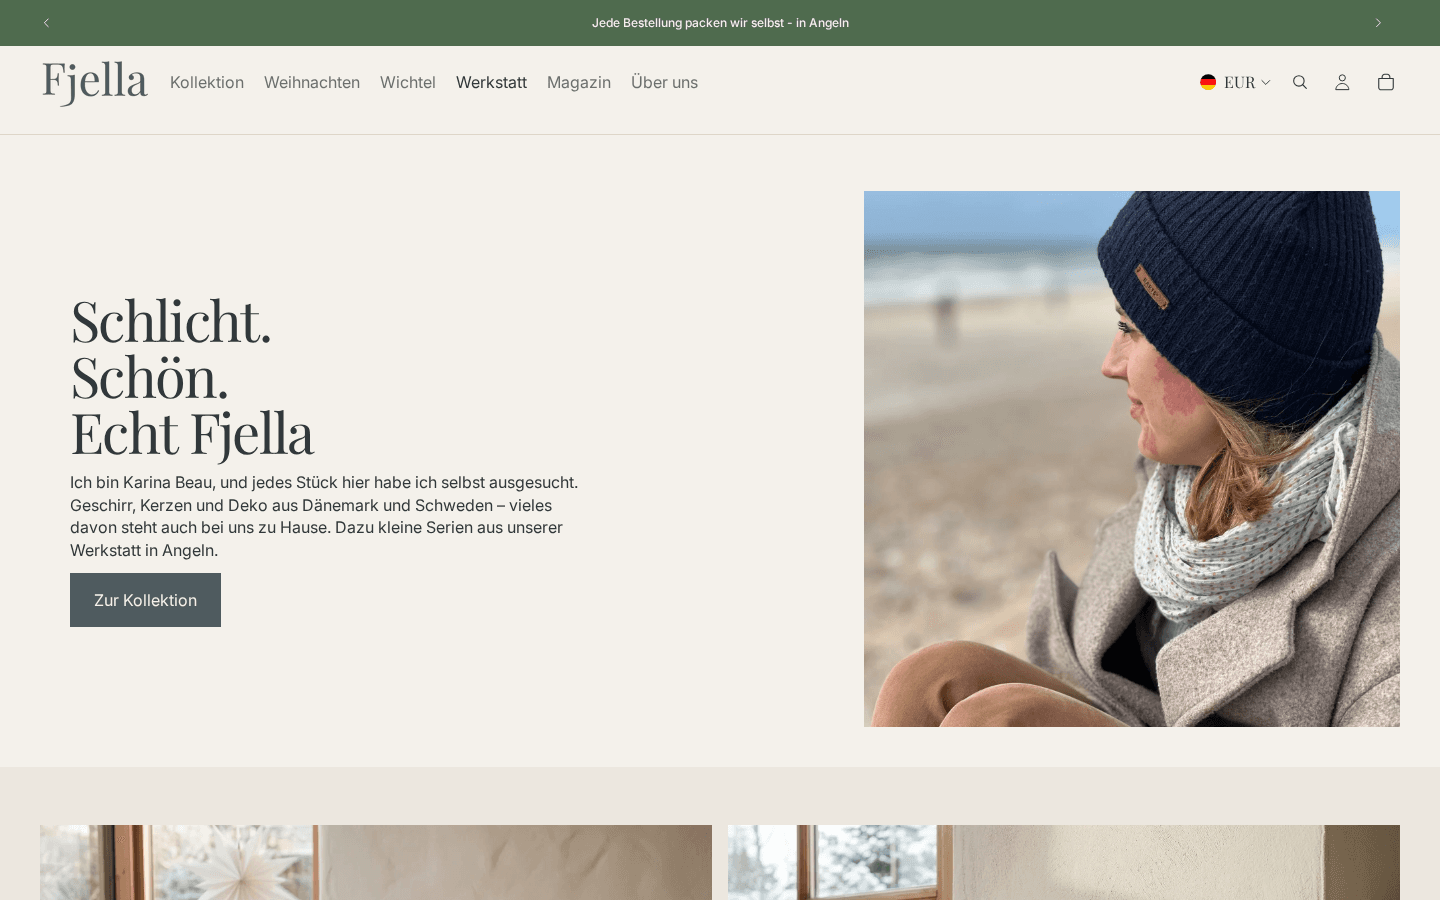Open the Wichtel menu item
This screenshot has height=900, width=1440.
(408, 82)
